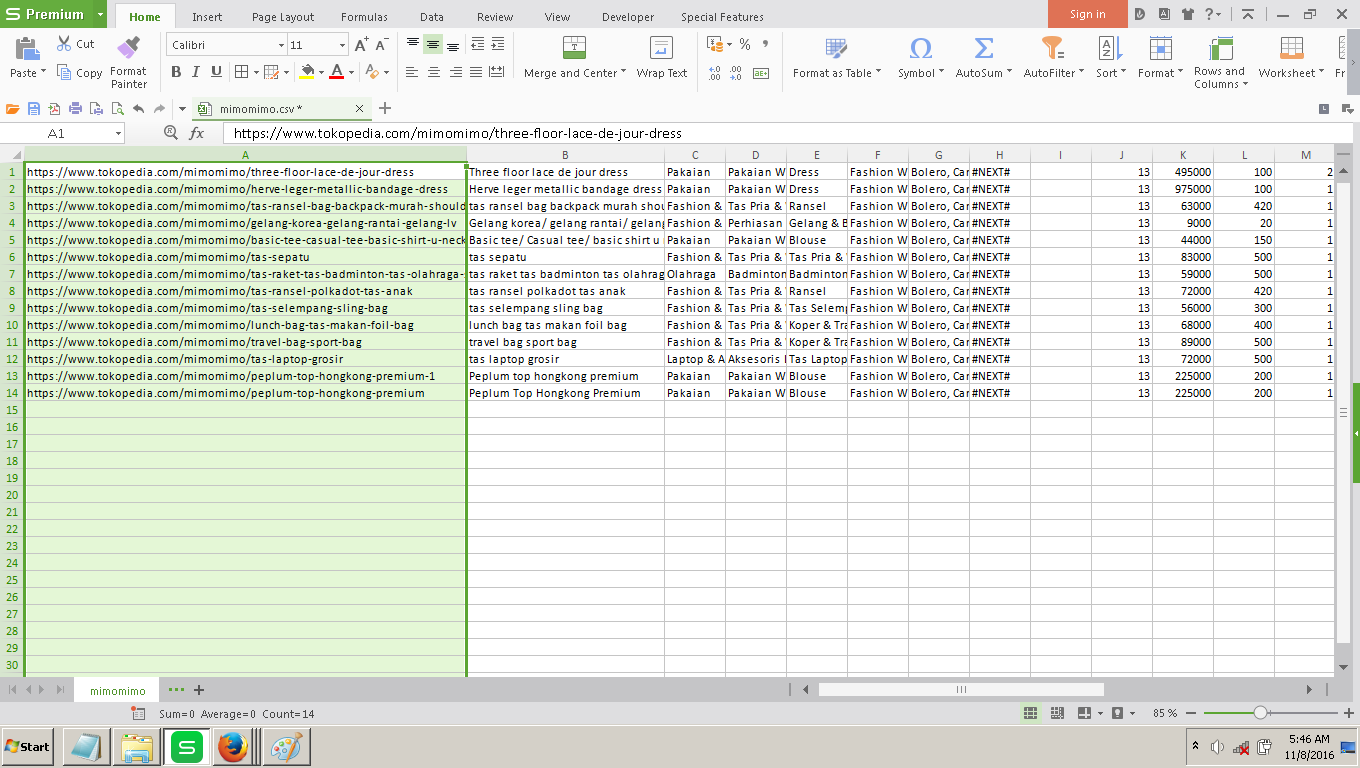Viewport: 1360px width, 768px height.
Task: Click the red font color A
Action: point(337,72)
